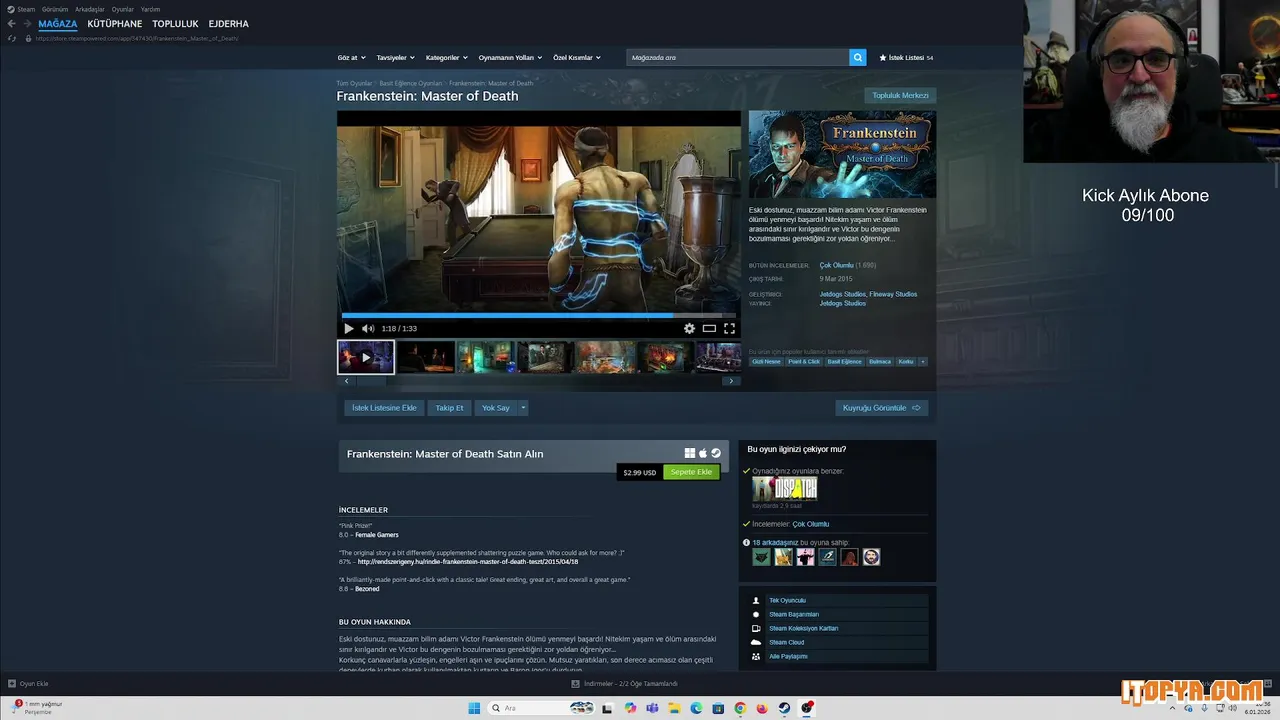Click the SteamOS platform icon
Screen dimensions: 1280x720
click(716, 453)
